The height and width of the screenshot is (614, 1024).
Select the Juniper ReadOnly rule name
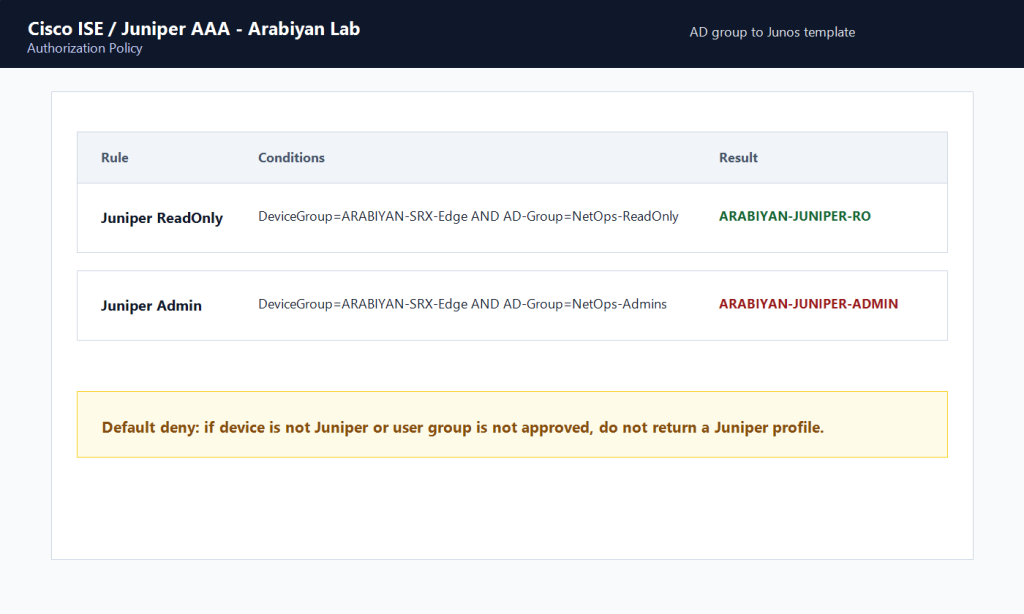(162, 218)
